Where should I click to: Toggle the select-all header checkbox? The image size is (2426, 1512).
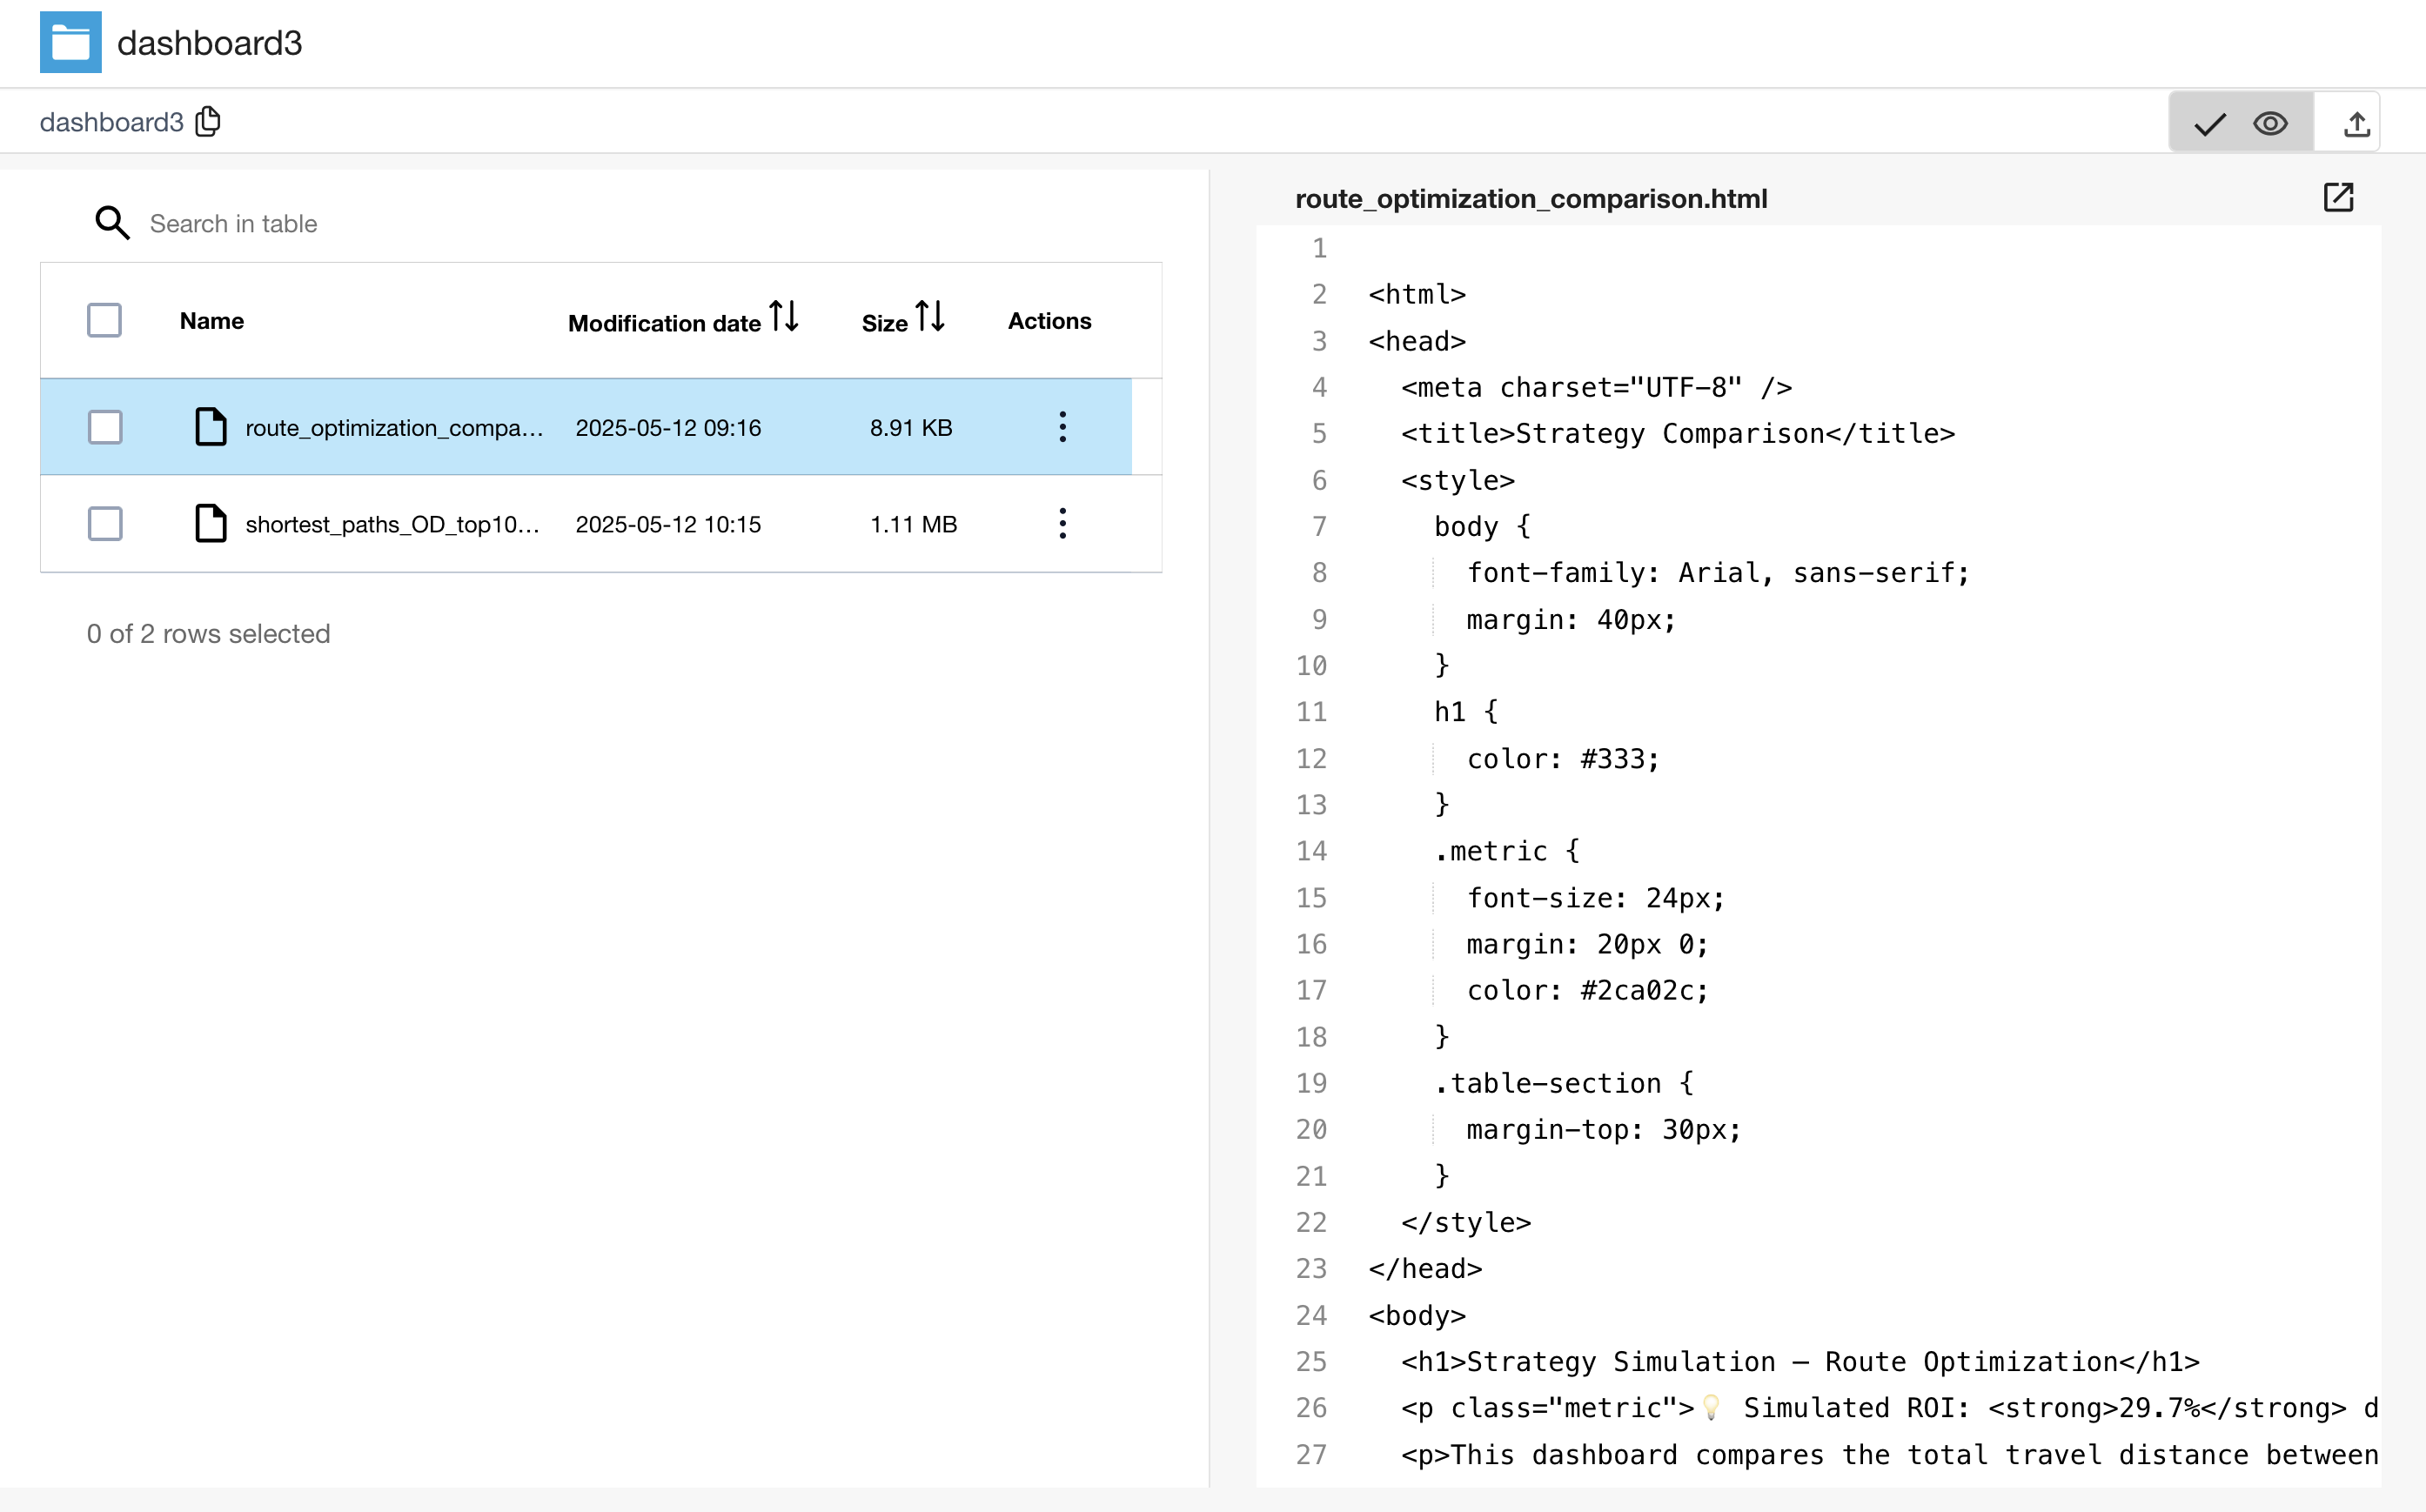click(104, 320)
